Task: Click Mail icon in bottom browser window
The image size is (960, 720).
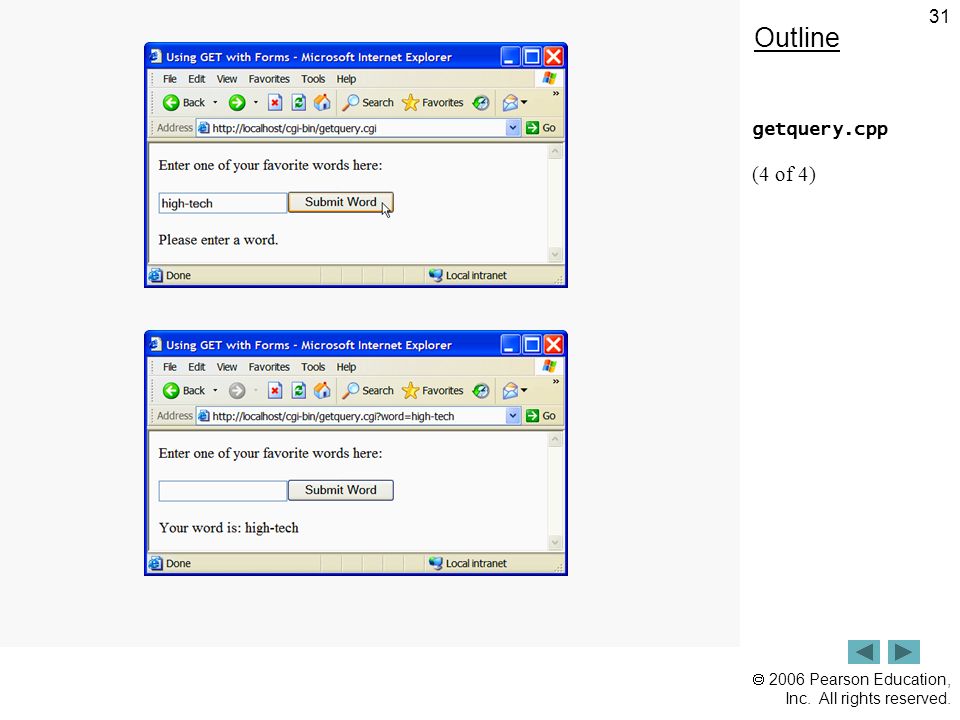Action: [x=510, y=391]
